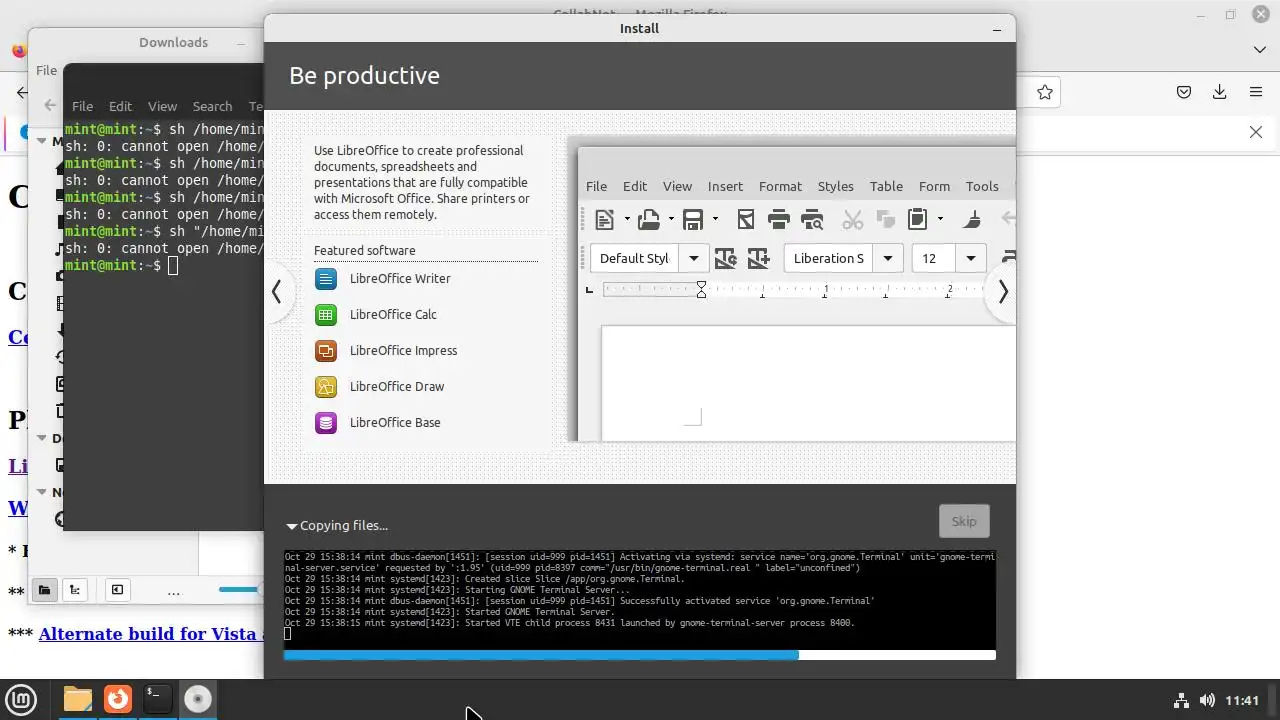Bookmark the page with Firefox star icon

[1045, 92]
